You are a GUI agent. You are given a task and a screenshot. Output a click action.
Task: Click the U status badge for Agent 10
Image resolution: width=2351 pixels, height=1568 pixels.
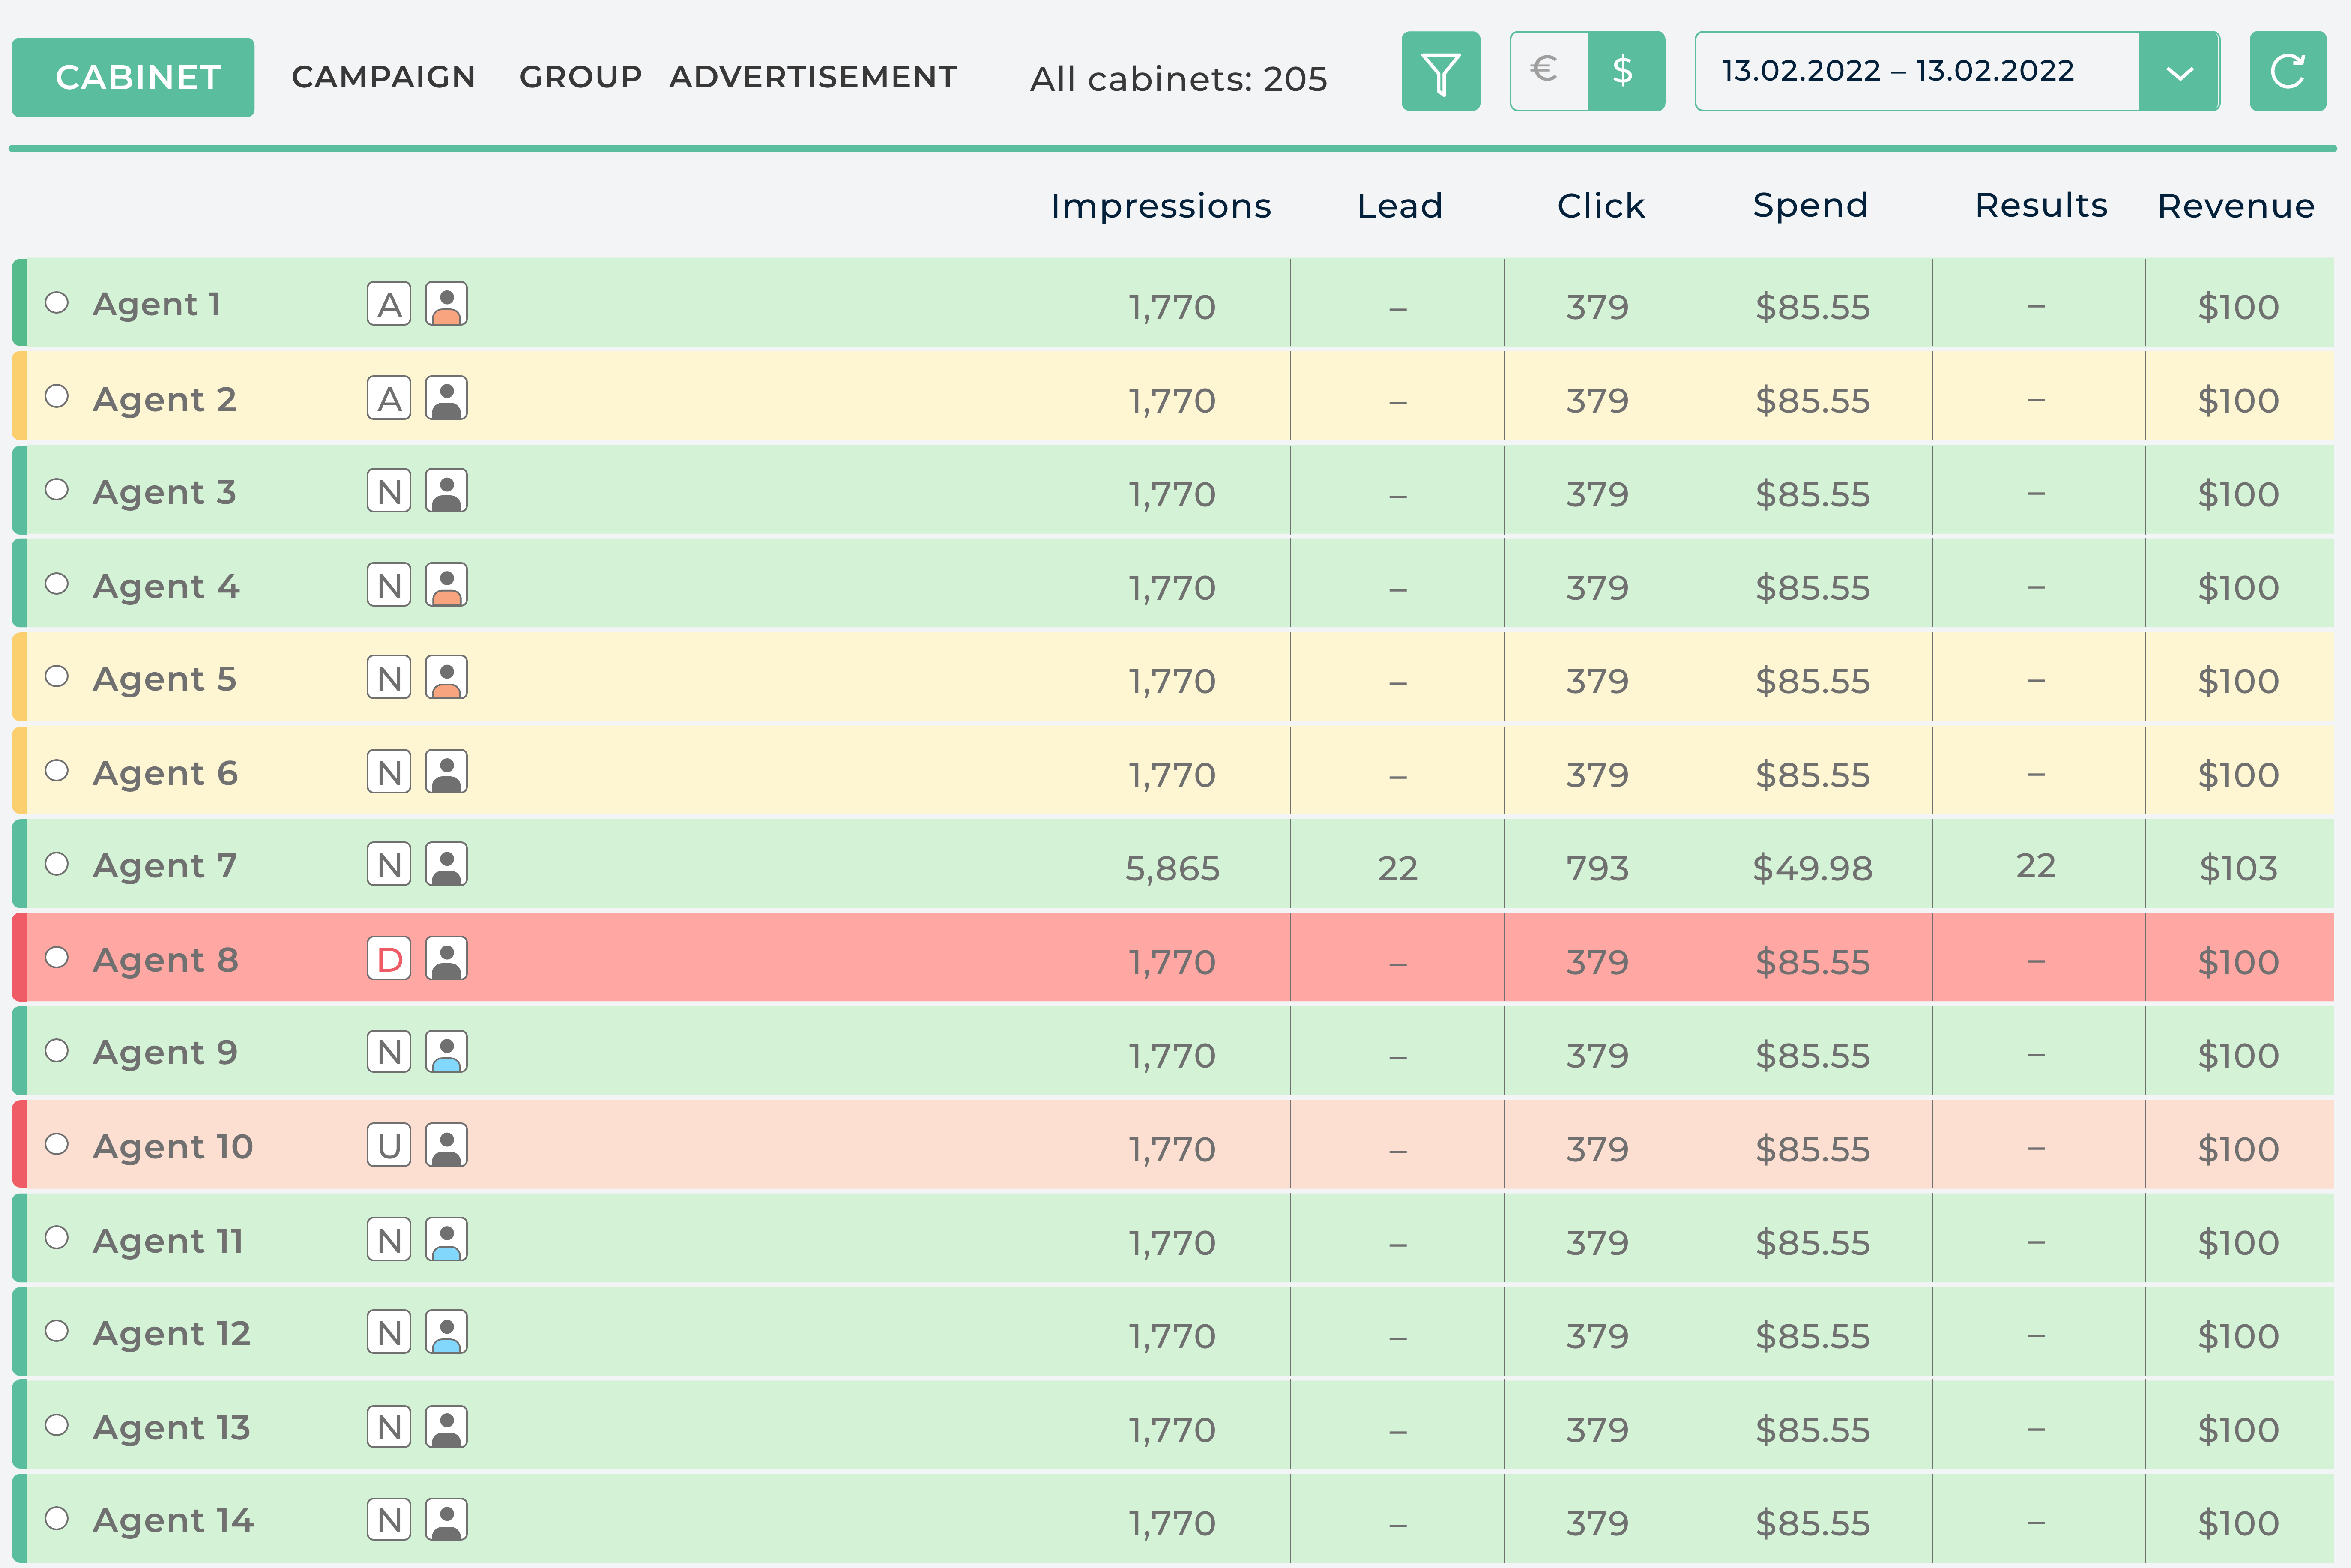tap(389, 1146)
